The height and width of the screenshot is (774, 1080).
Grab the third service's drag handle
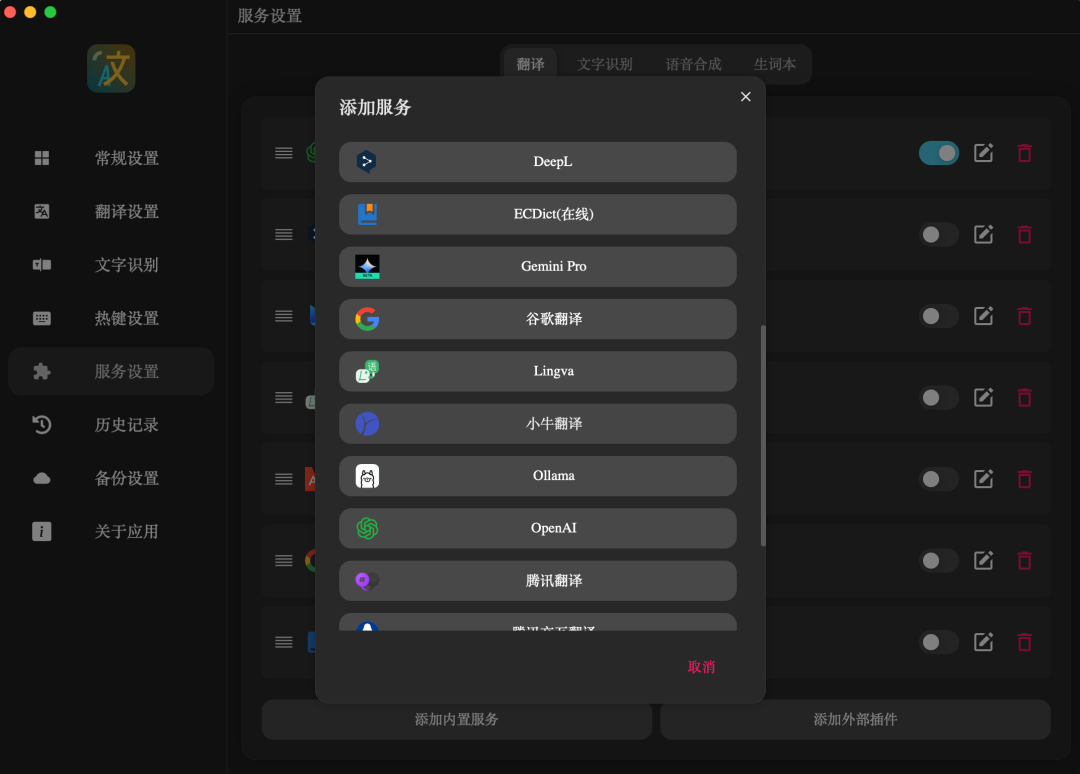[284, 316]
